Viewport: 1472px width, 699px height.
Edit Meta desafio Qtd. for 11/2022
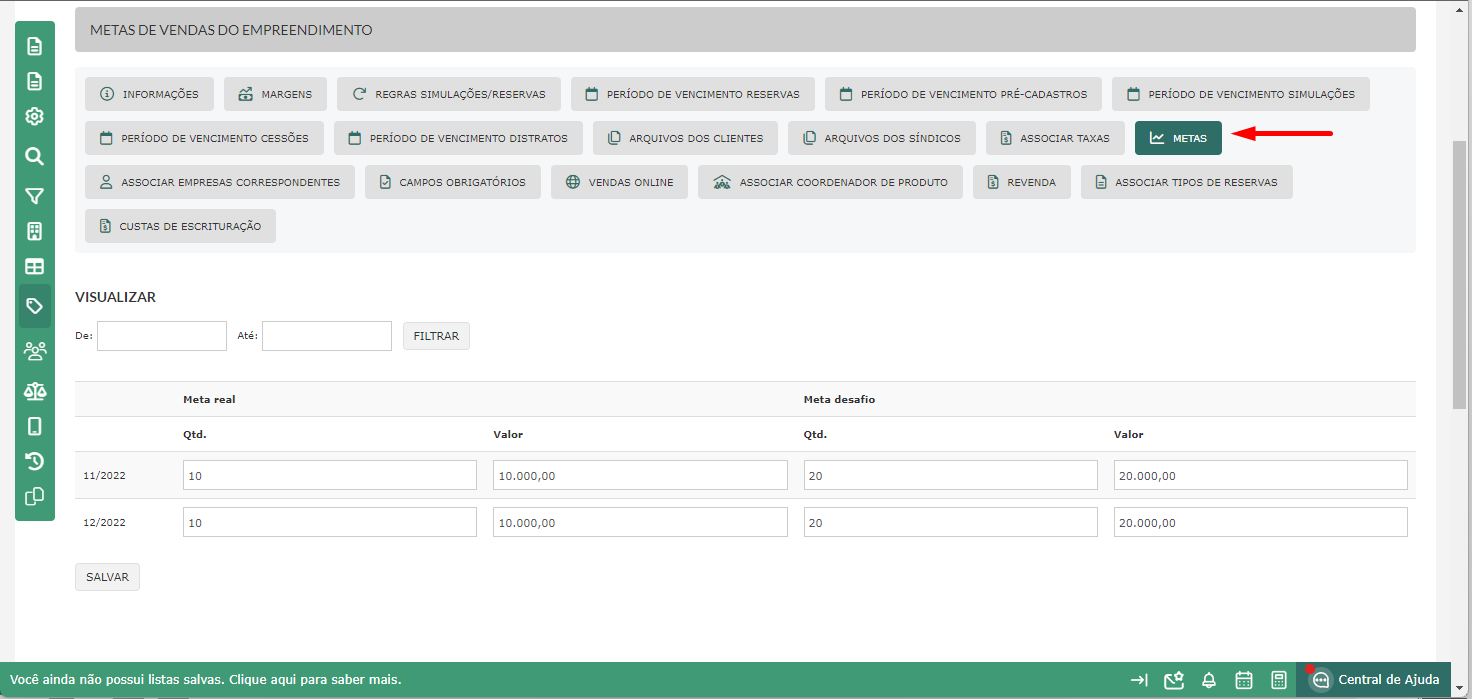coord(951,475)
